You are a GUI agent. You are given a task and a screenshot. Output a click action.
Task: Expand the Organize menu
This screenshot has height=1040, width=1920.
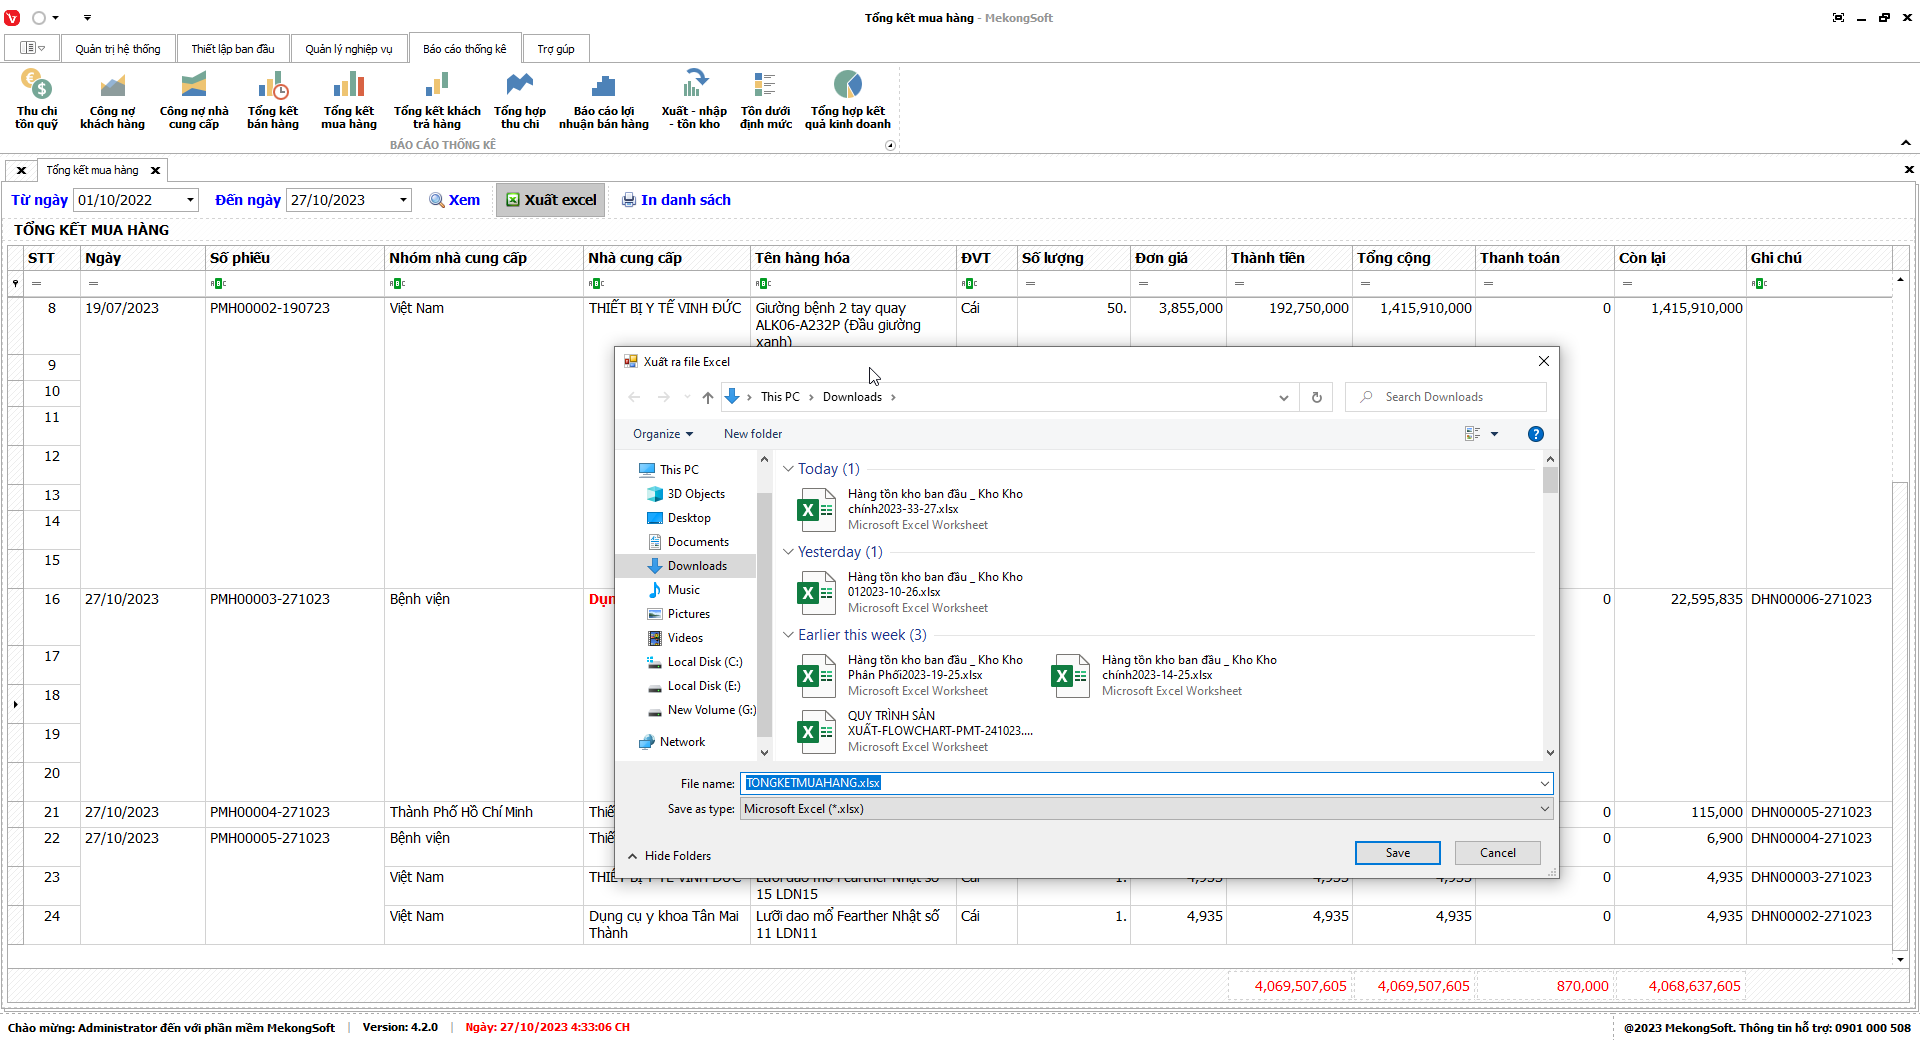tap(662, 434)
